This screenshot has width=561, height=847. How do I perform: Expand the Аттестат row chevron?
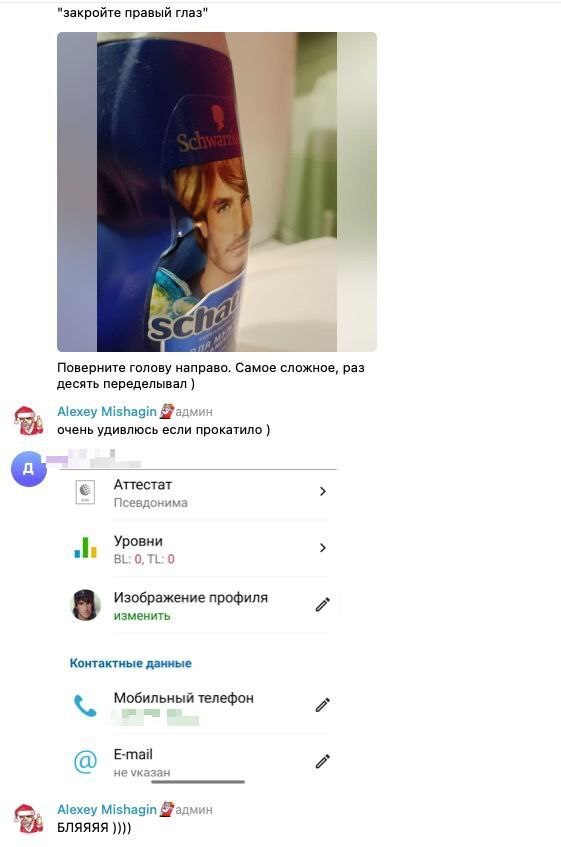(x=322, y=491)
